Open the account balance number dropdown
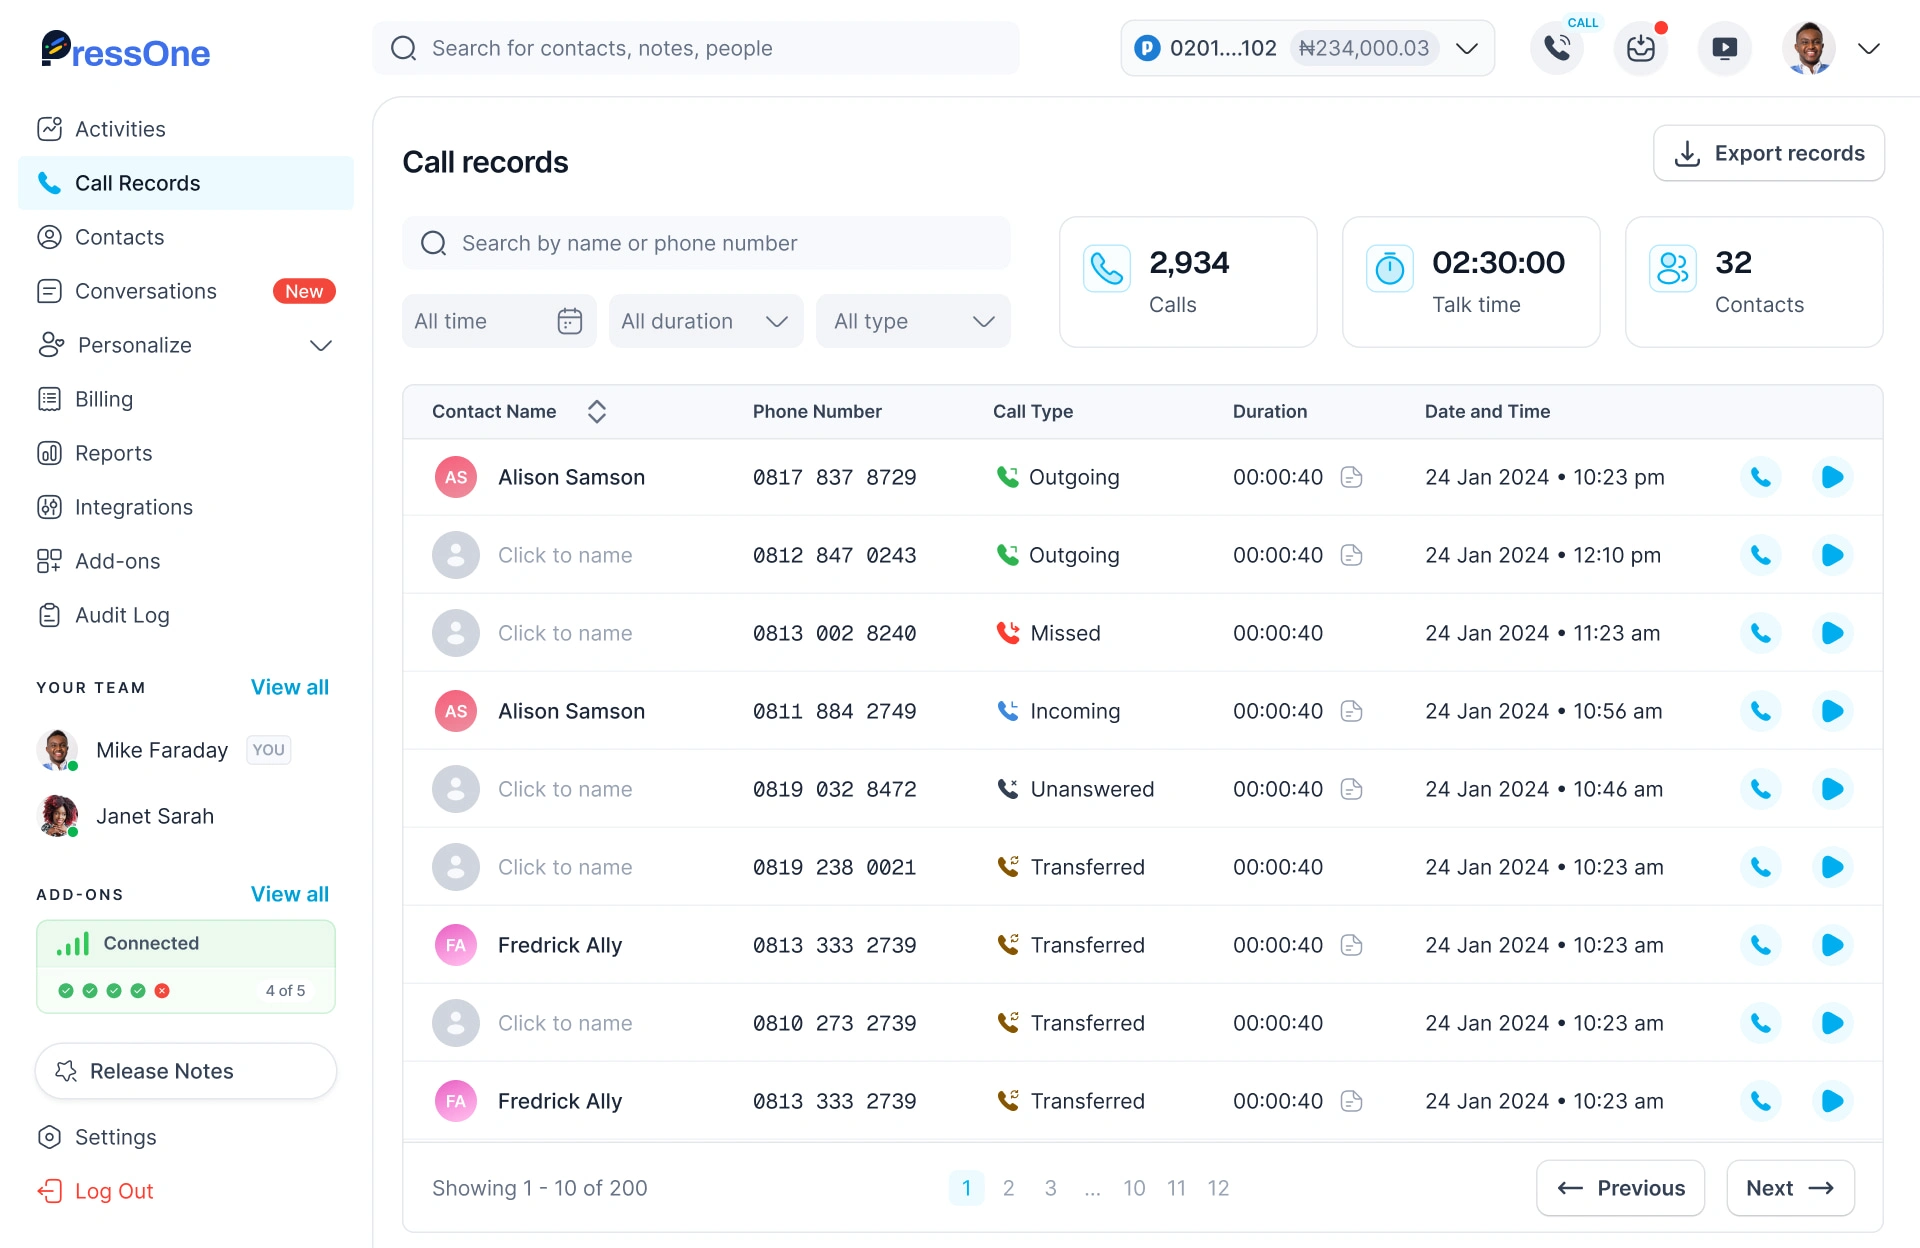The image size is (1920, 1248). pyautogui.click(x=1467, y=48)
